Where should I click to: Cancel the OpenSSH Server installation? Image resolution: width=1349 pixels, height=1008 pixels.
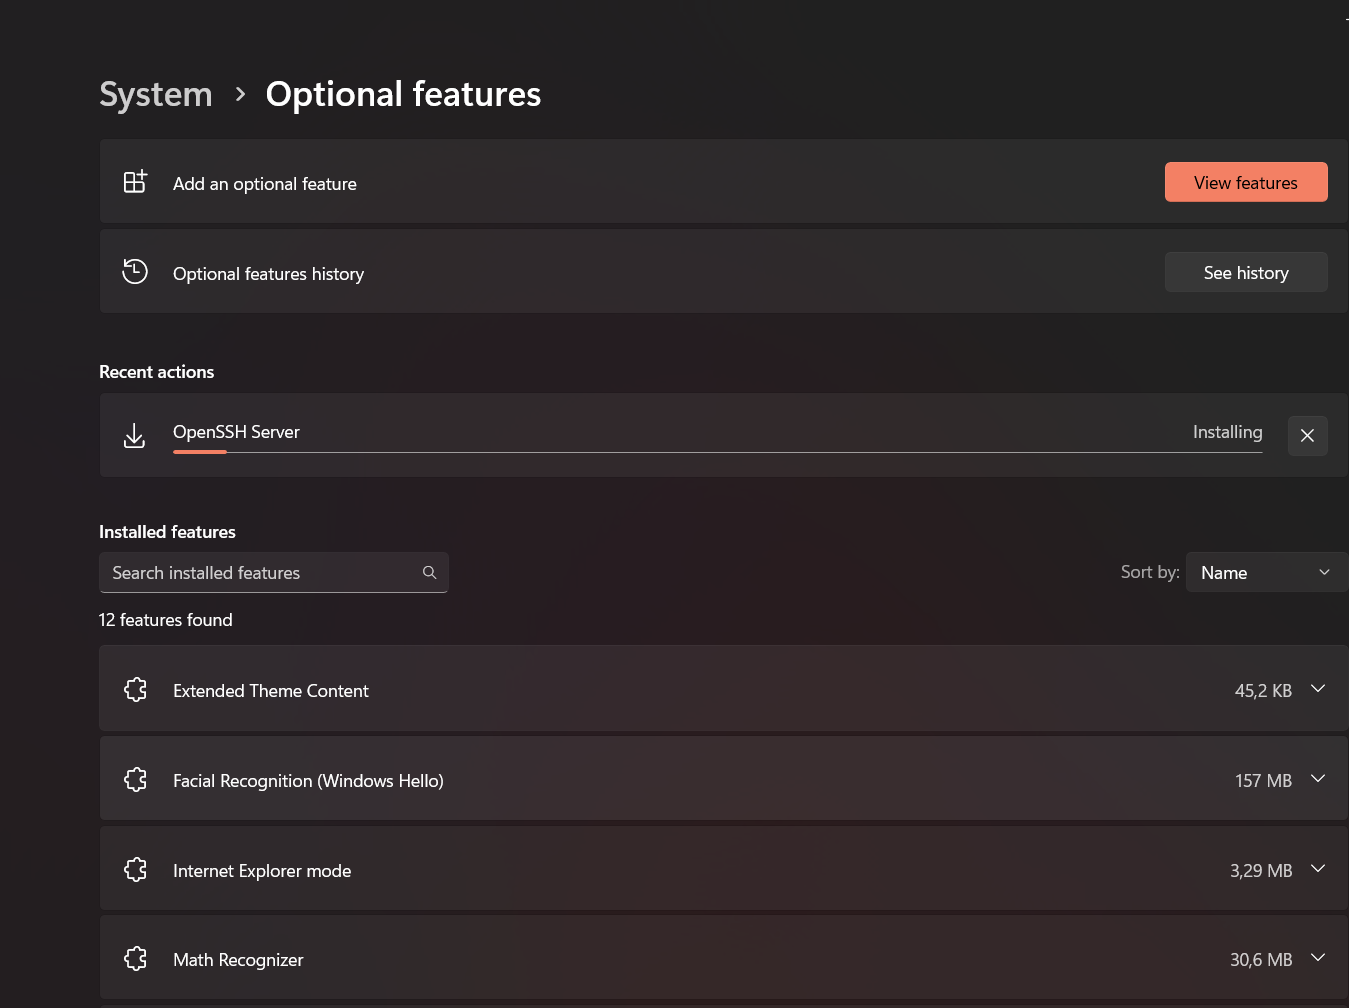pos(1307,436)
